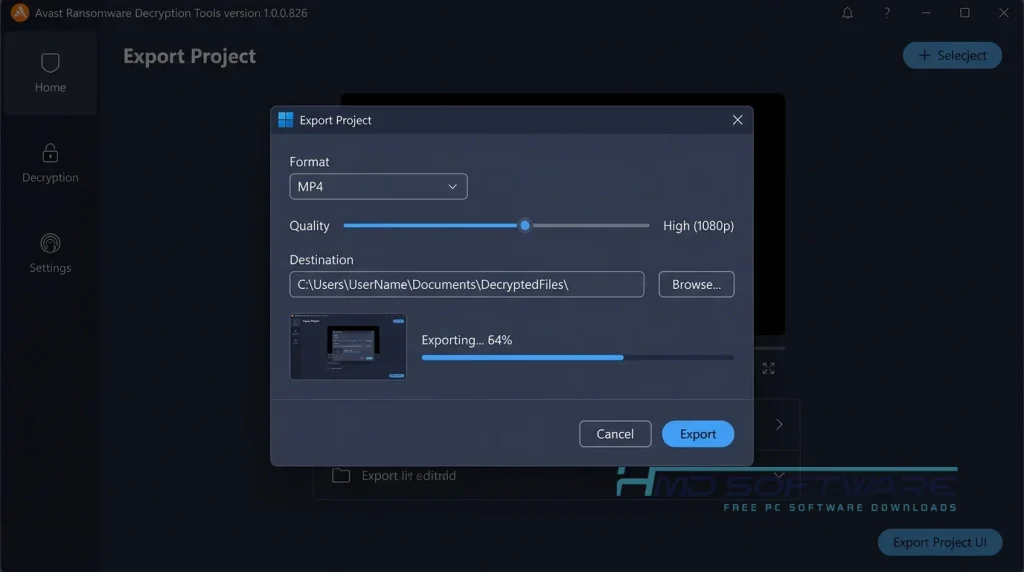Click the Avast logo in title bar
Viewport: 1024px width, 572px height.
(20, 12)
